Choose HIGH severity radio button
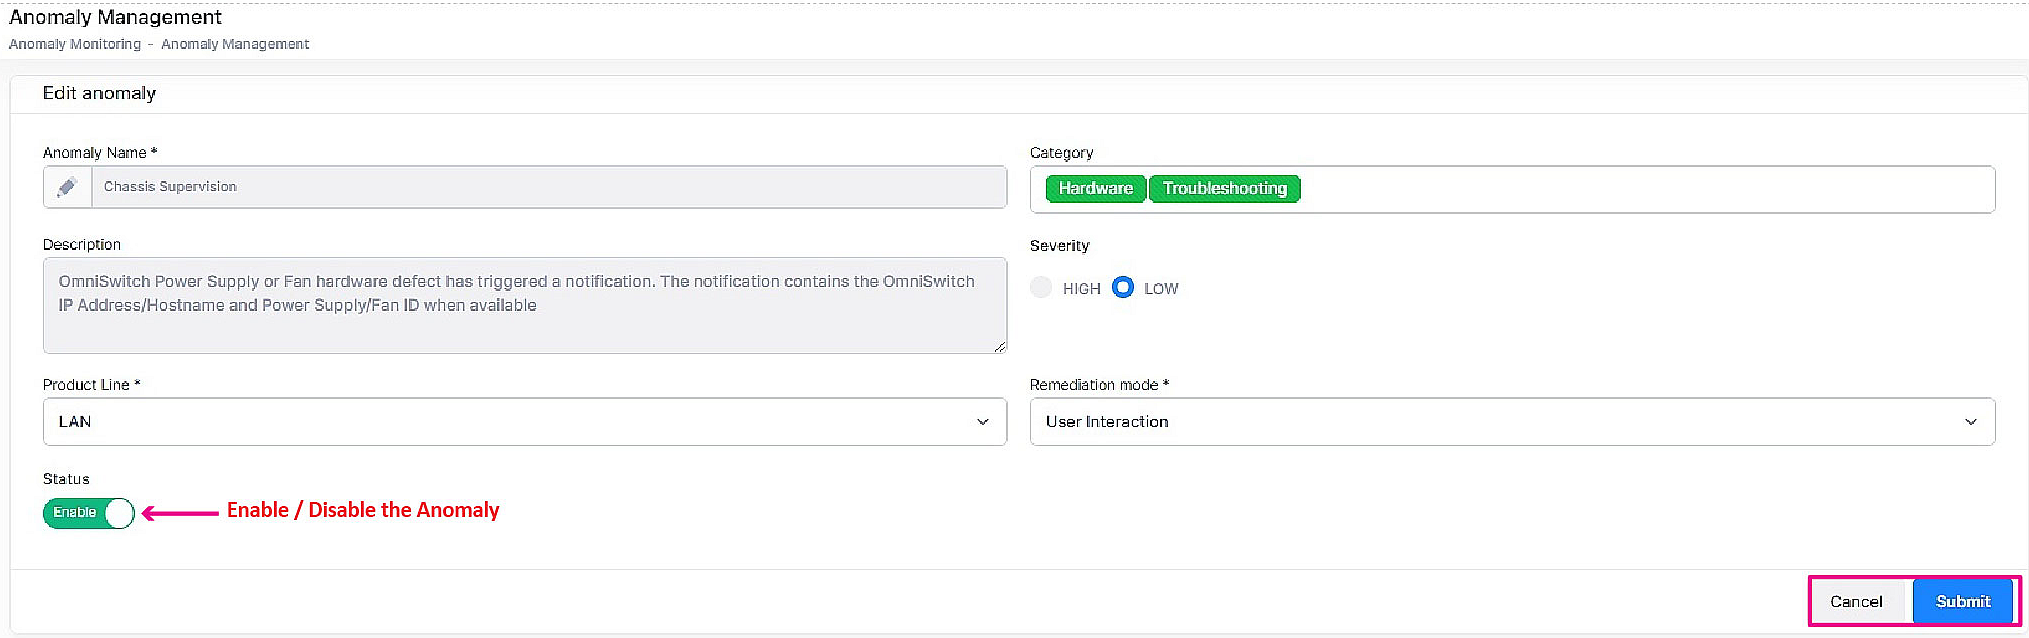 (1041, 288)
